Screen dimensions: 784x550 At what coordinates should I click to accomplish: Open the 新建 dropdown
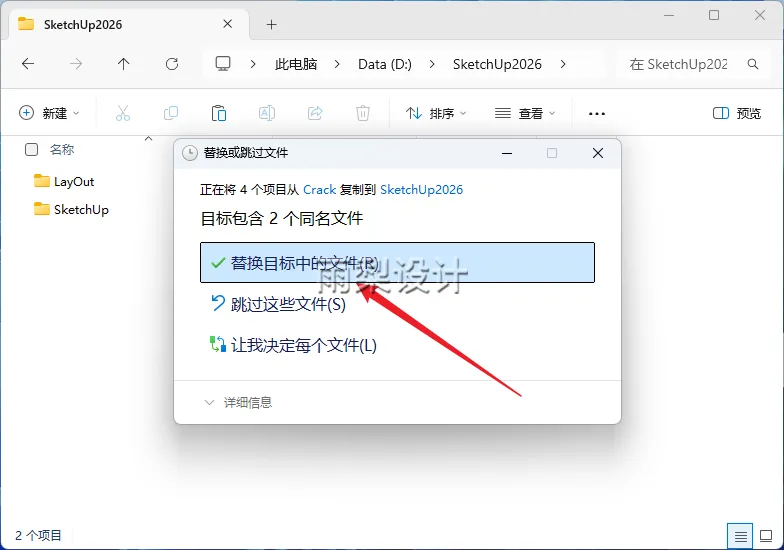[49, 114]
